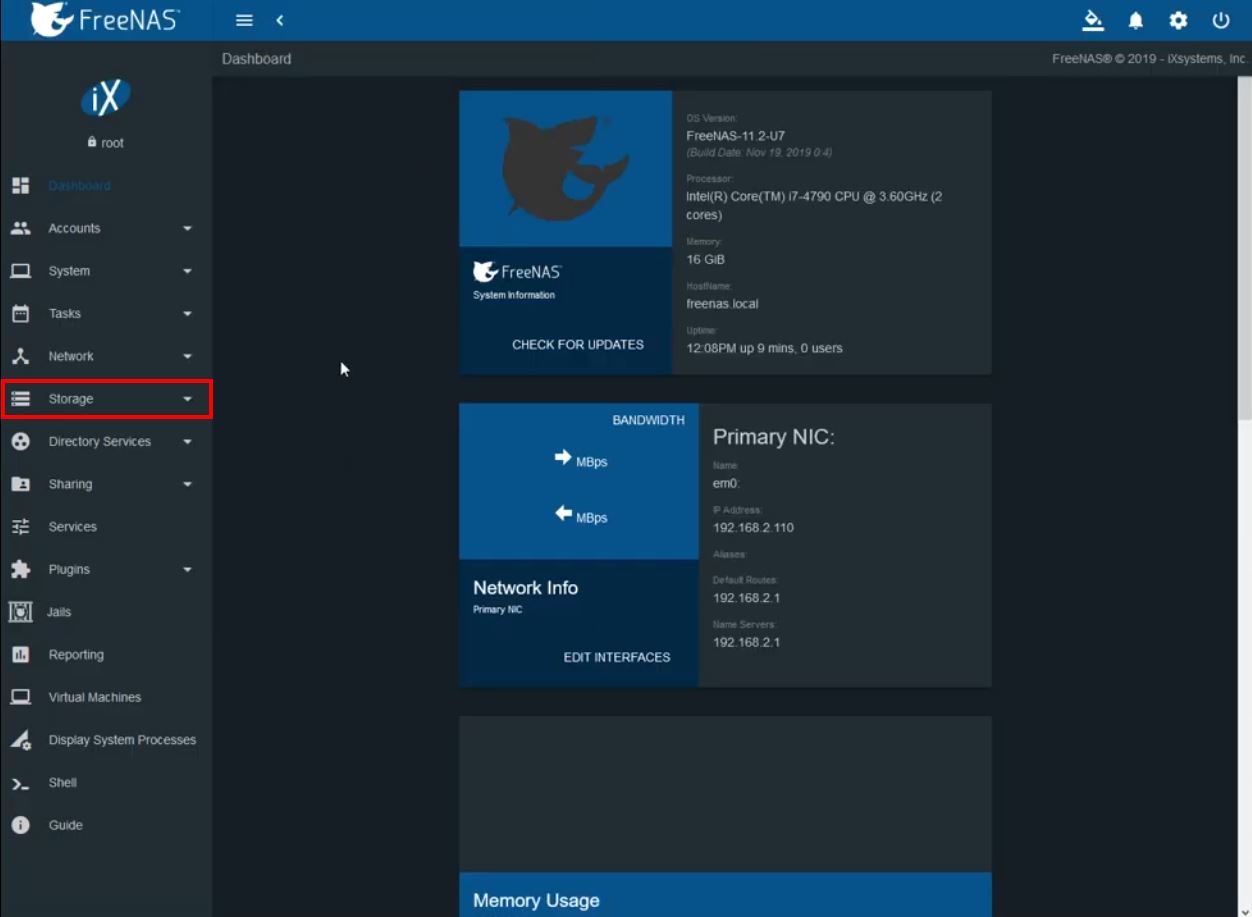Viewport: 1252px width, 917px height.
Task: Expand the Plugins menu arrow
Action: coord(187,570)
